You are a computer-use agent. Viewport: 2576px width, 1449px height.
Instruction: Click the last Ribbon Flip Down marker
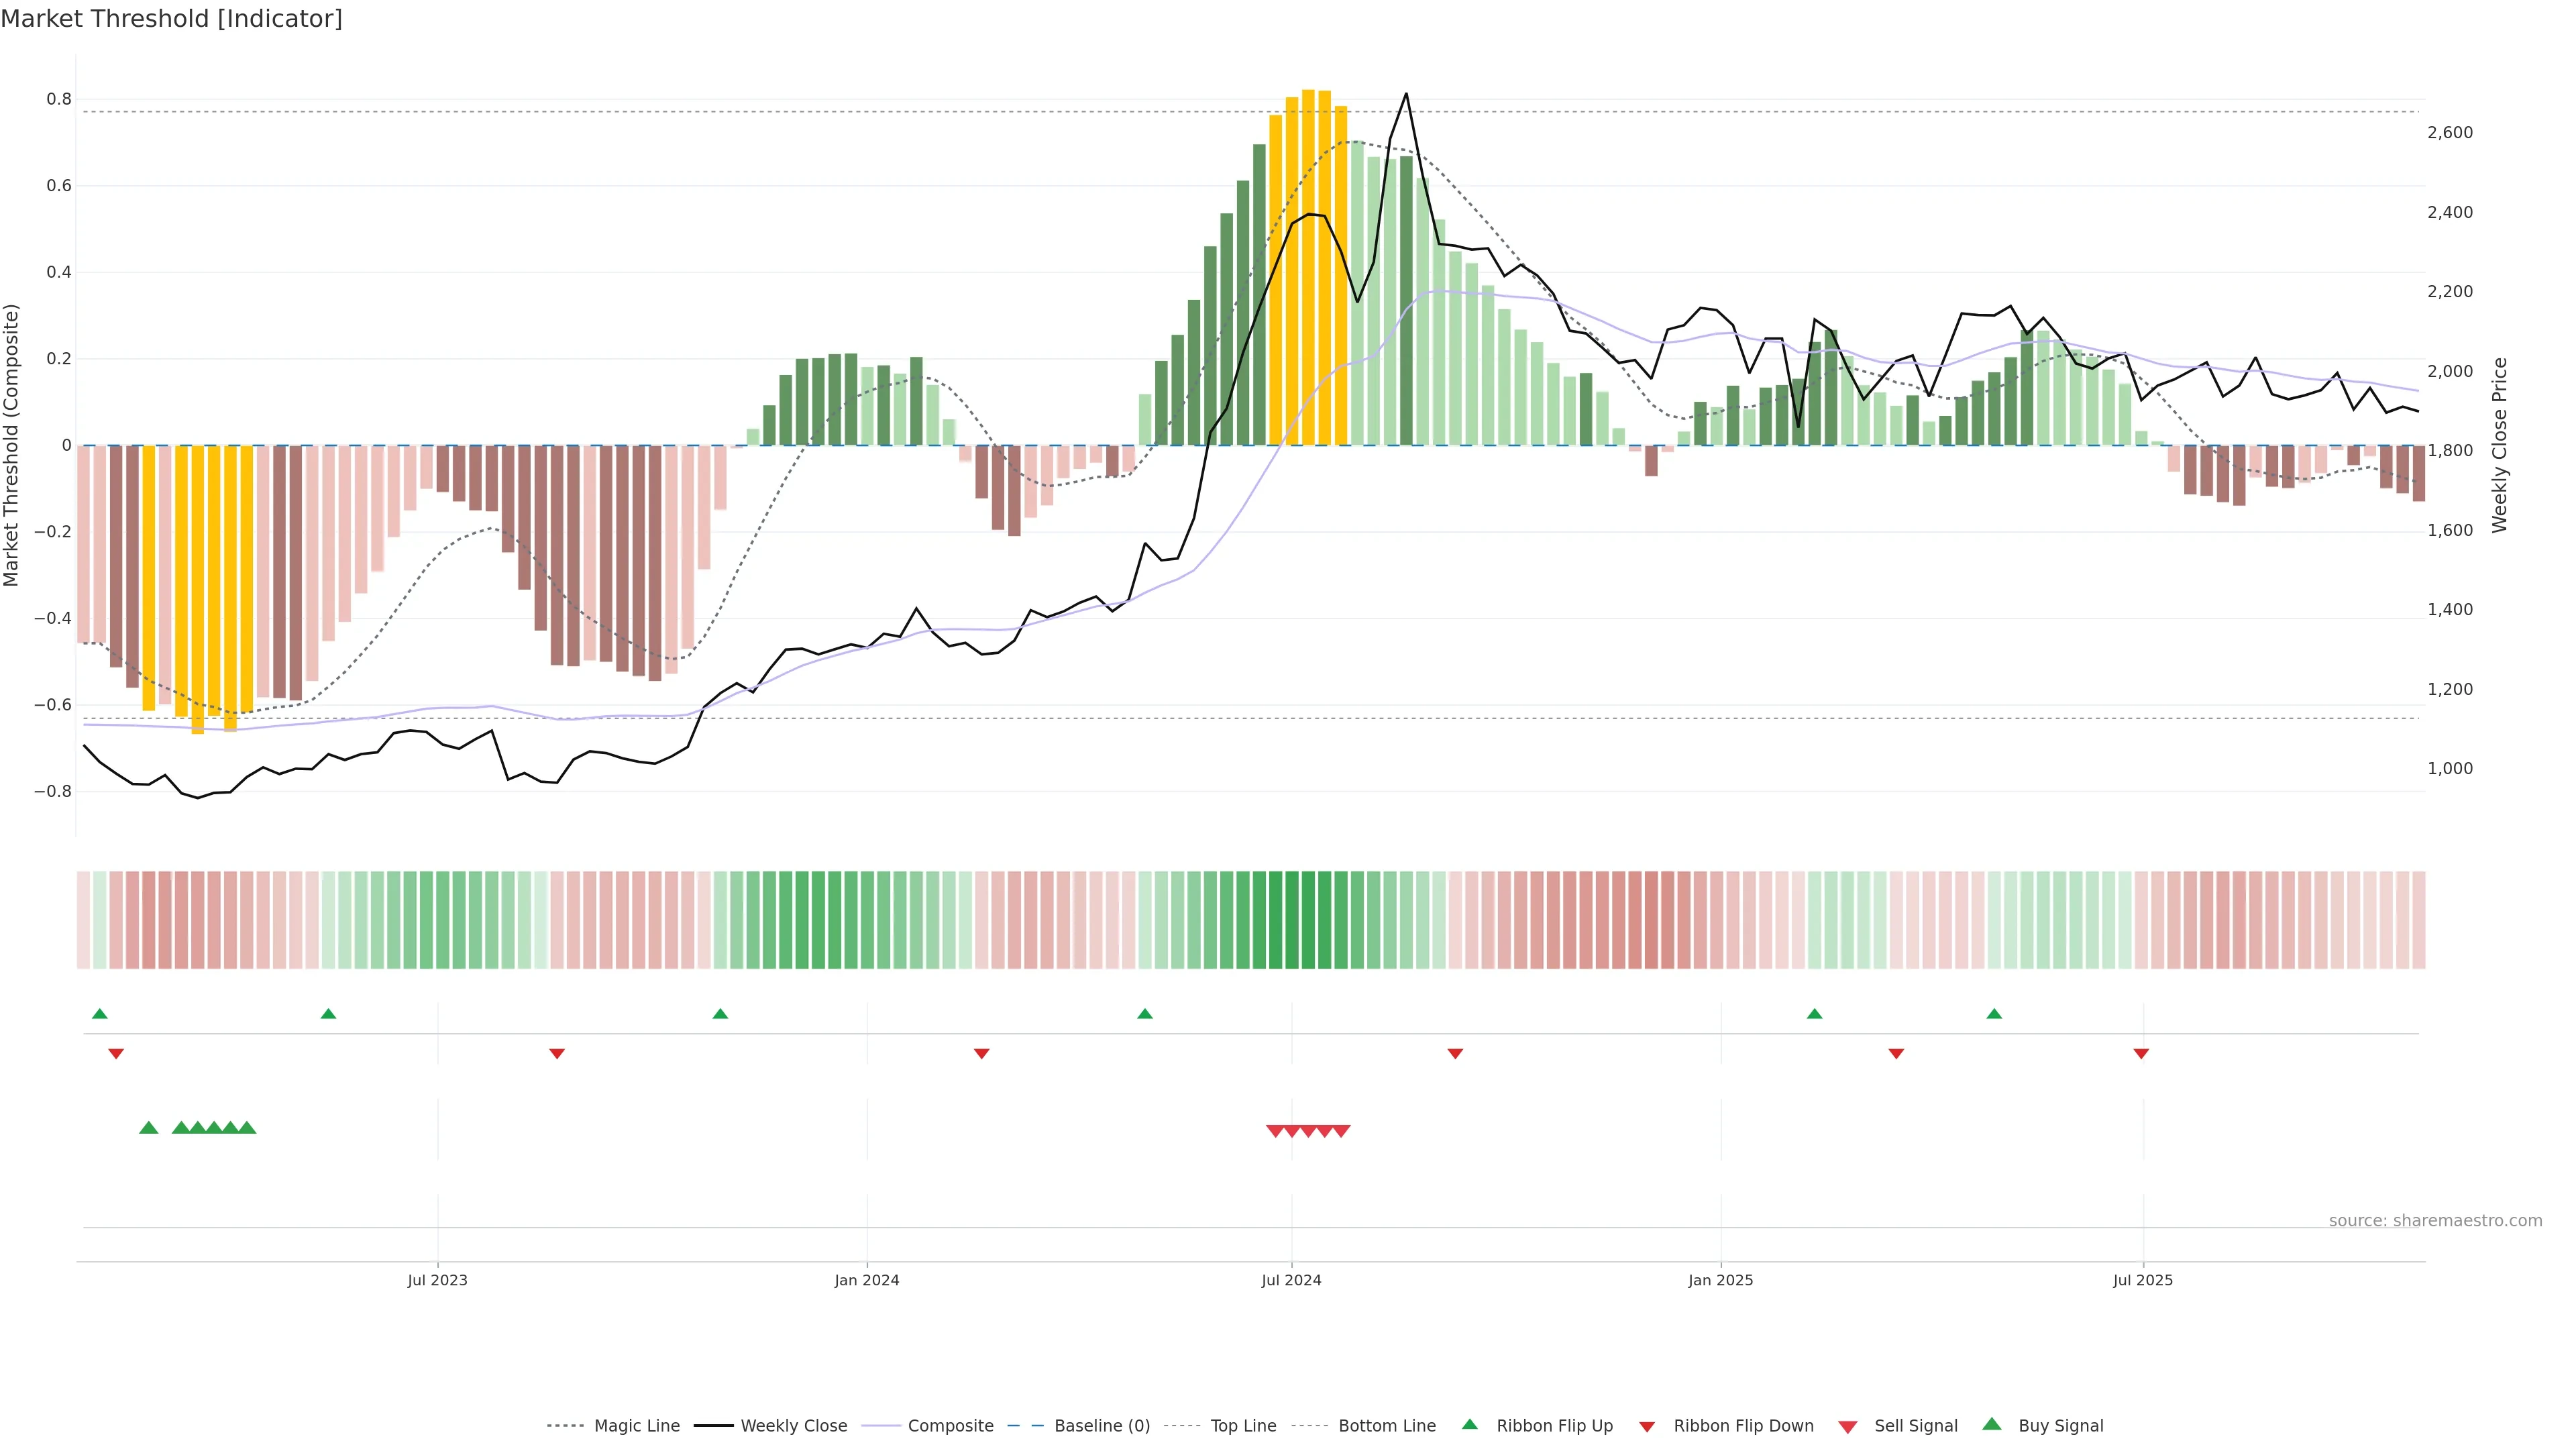coord(2141,1053)
